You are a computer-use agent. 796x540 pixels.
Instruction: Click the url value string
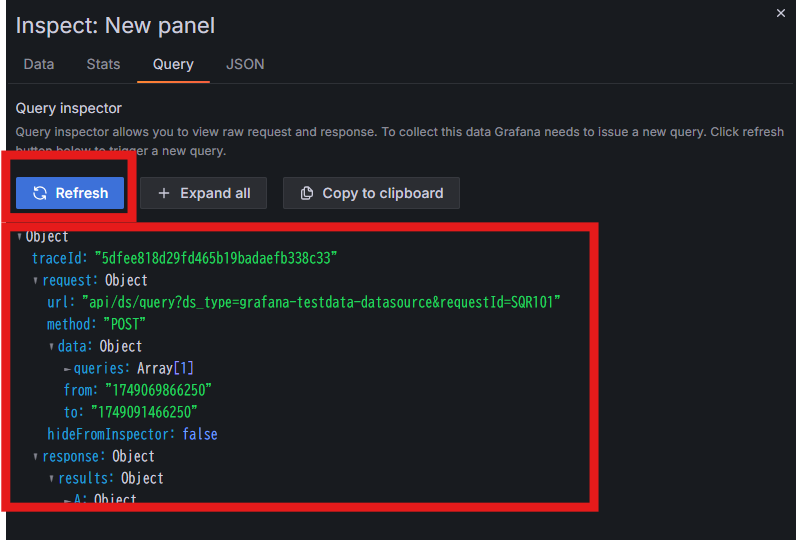coord(321,302)
